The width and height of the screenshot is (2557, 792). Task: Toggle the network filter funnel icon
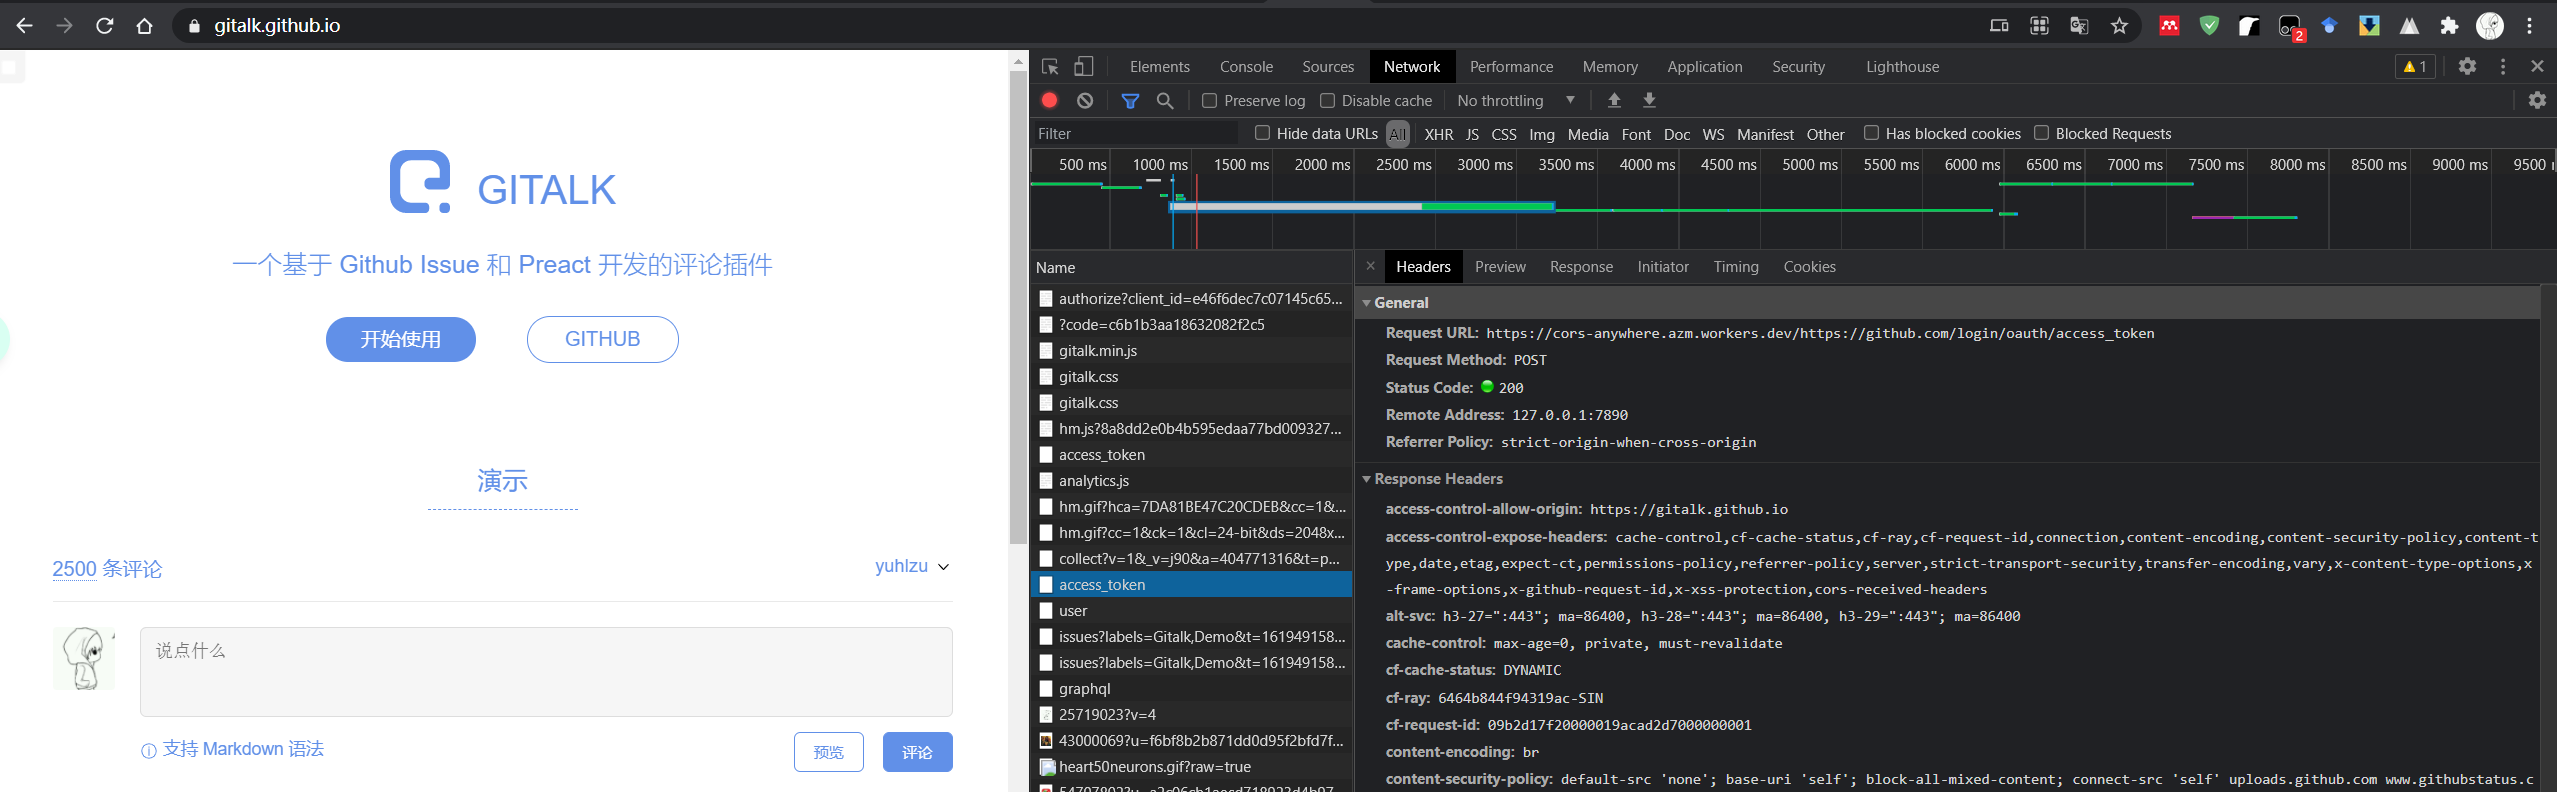(x=1130, y=100)
